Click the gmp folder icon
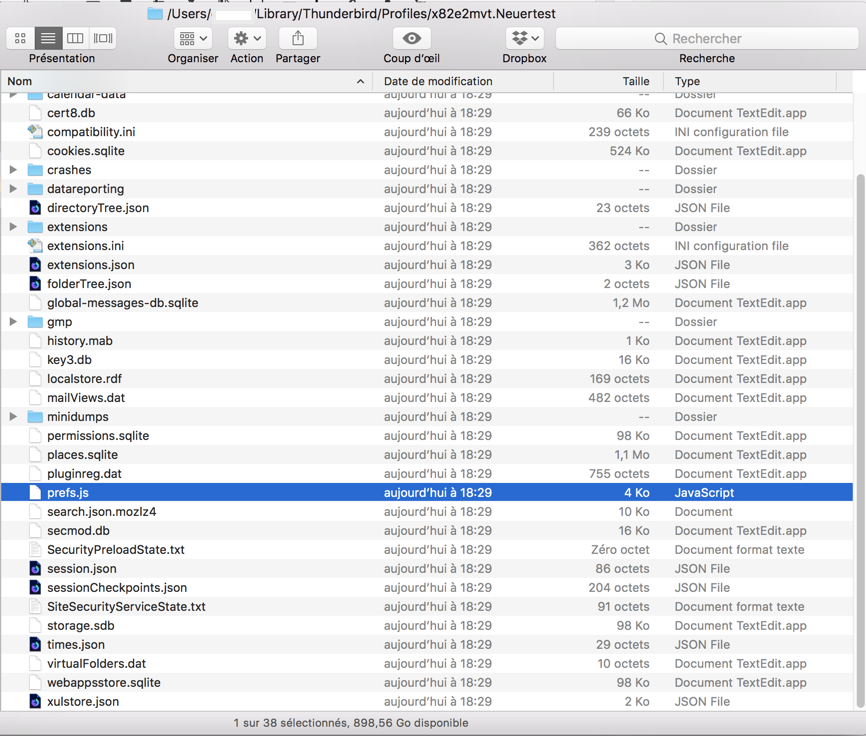This screenshot has height=736, width=866. click(35, 321)
